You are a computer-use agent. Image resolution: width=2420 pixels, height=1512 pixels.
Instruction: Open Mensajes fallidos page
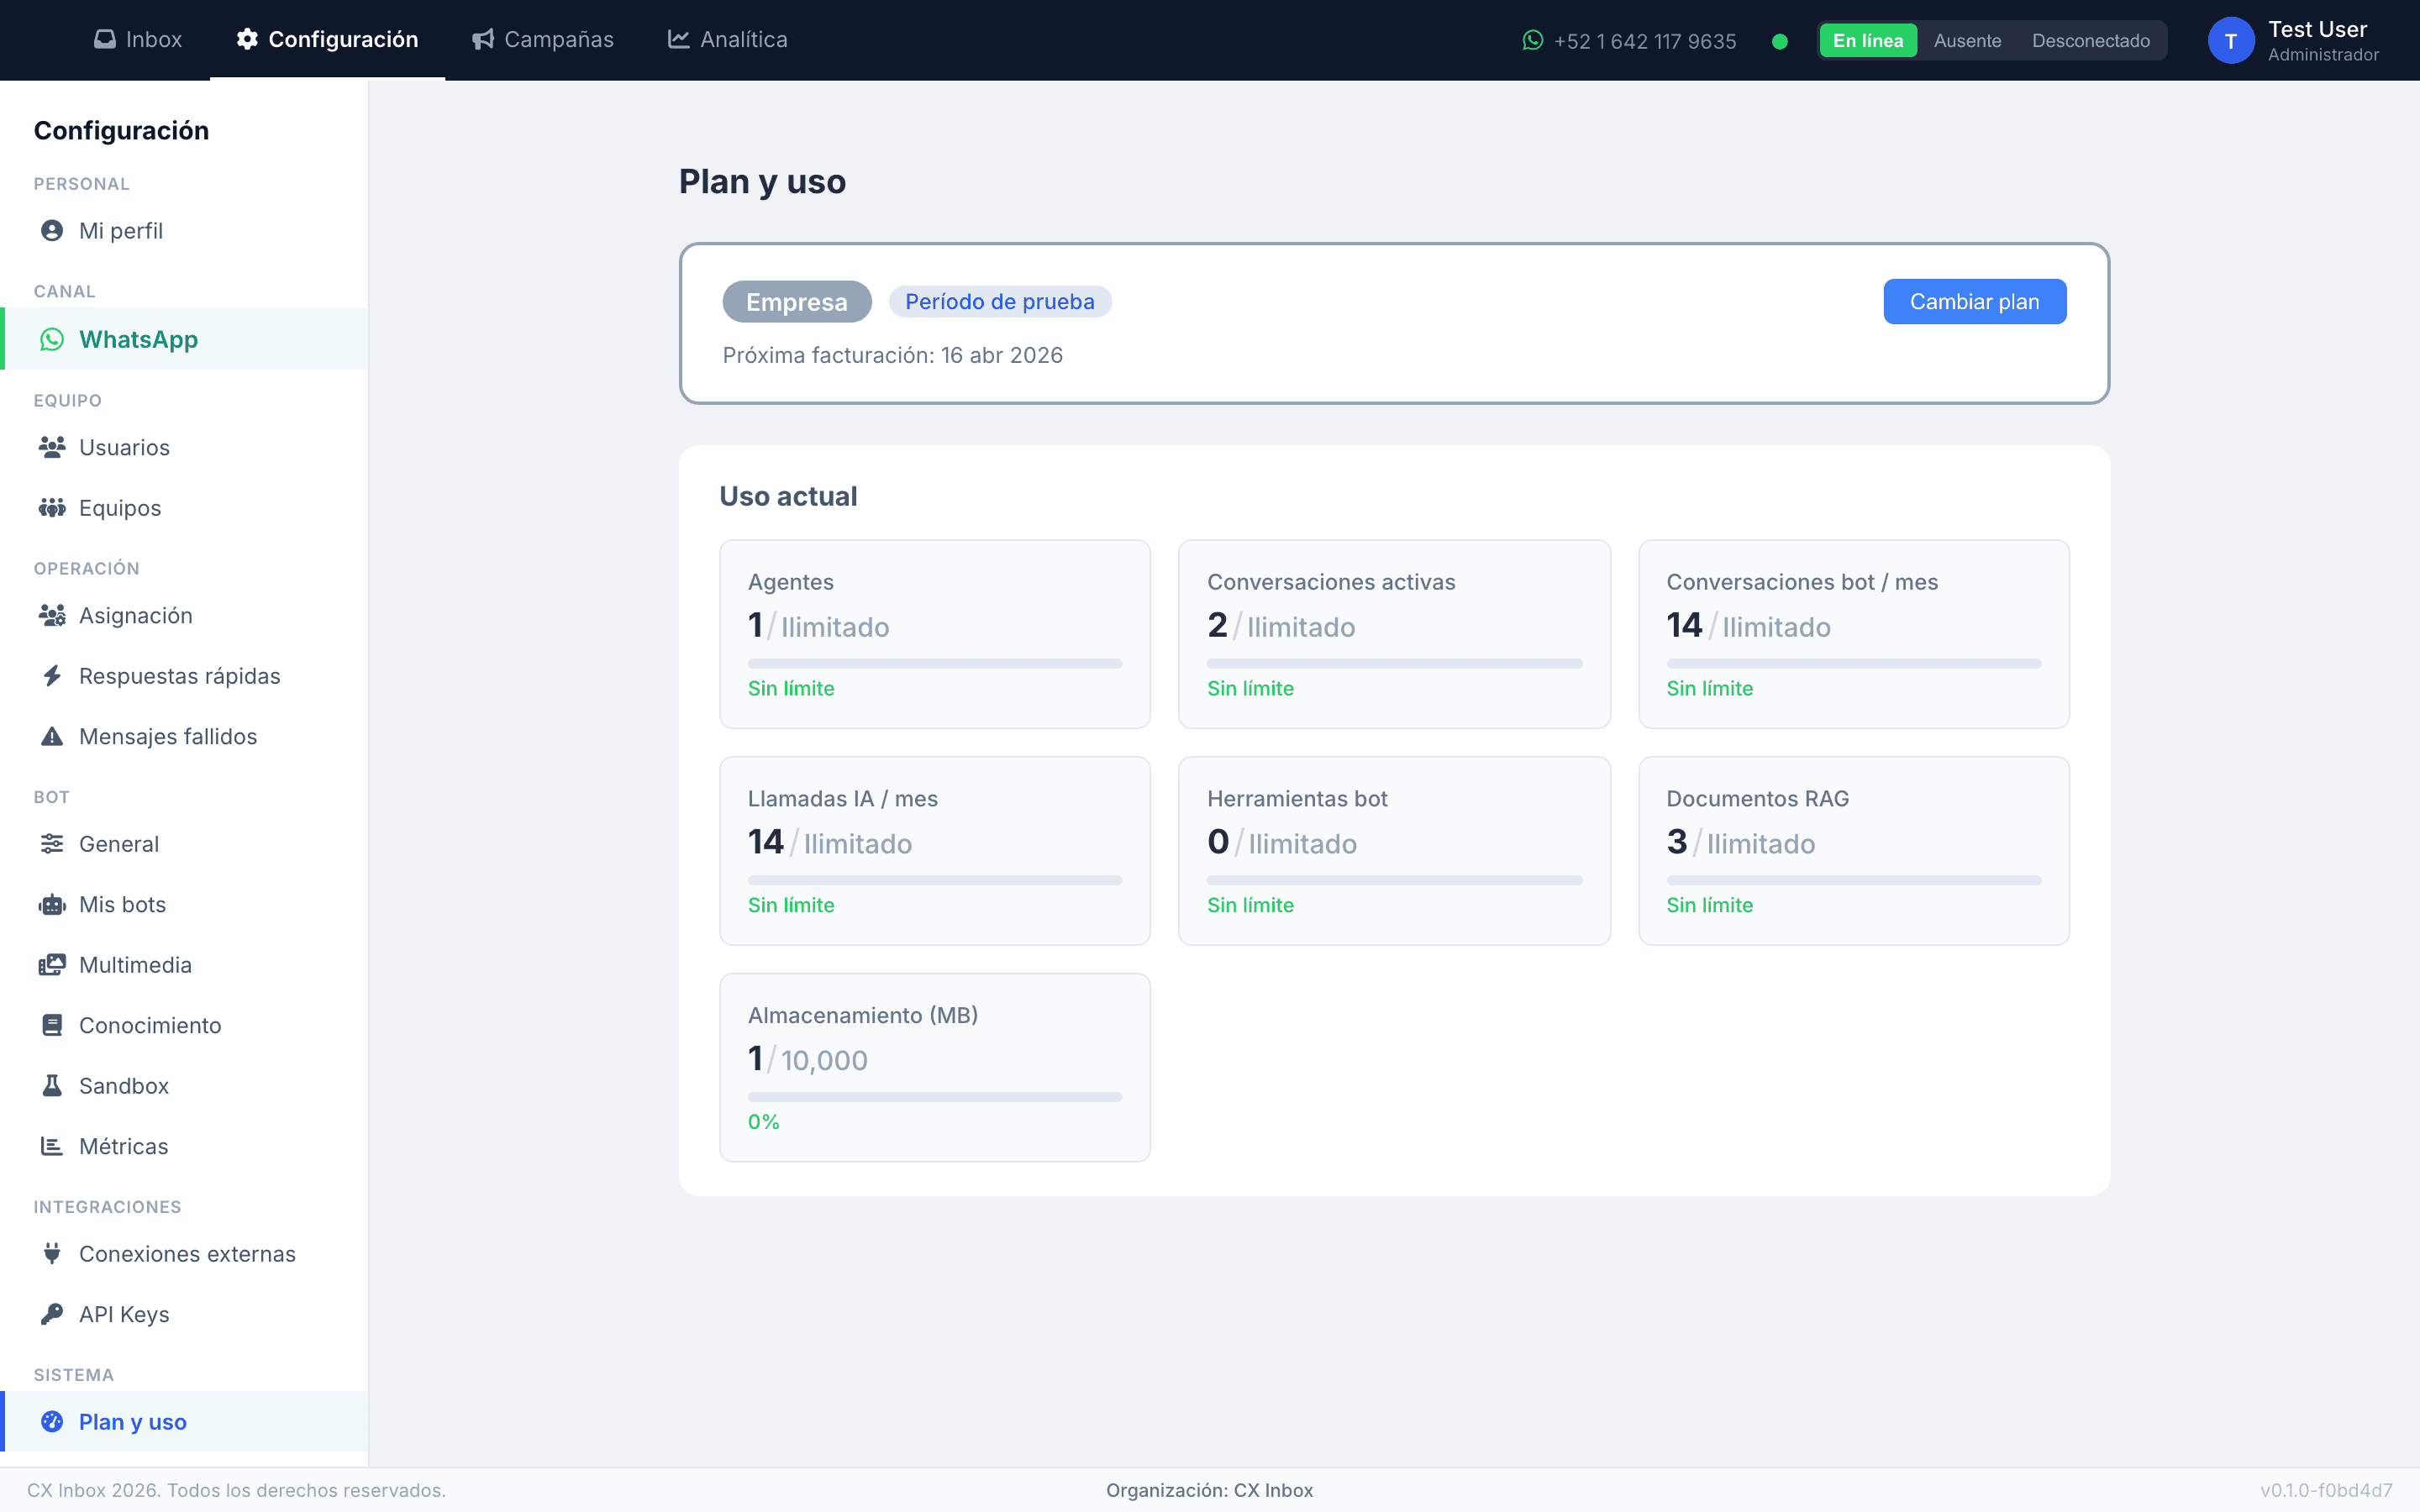pos(184,737)
